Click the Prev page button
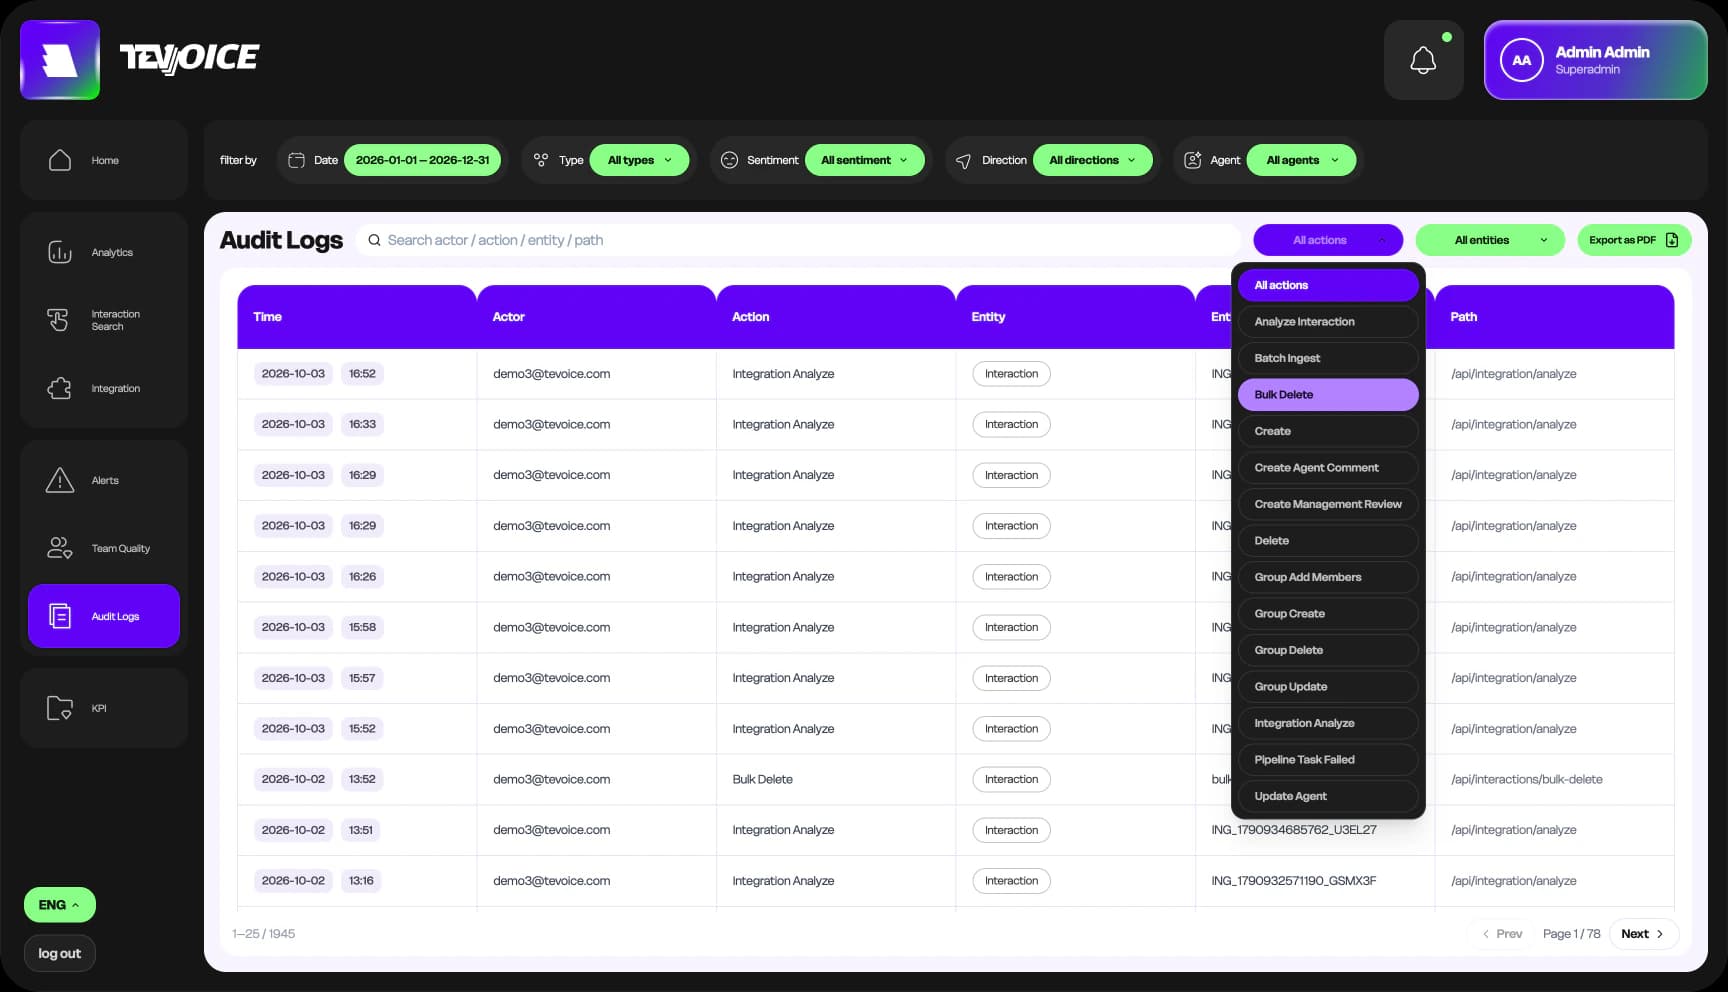 click(x=1501, y=934)
